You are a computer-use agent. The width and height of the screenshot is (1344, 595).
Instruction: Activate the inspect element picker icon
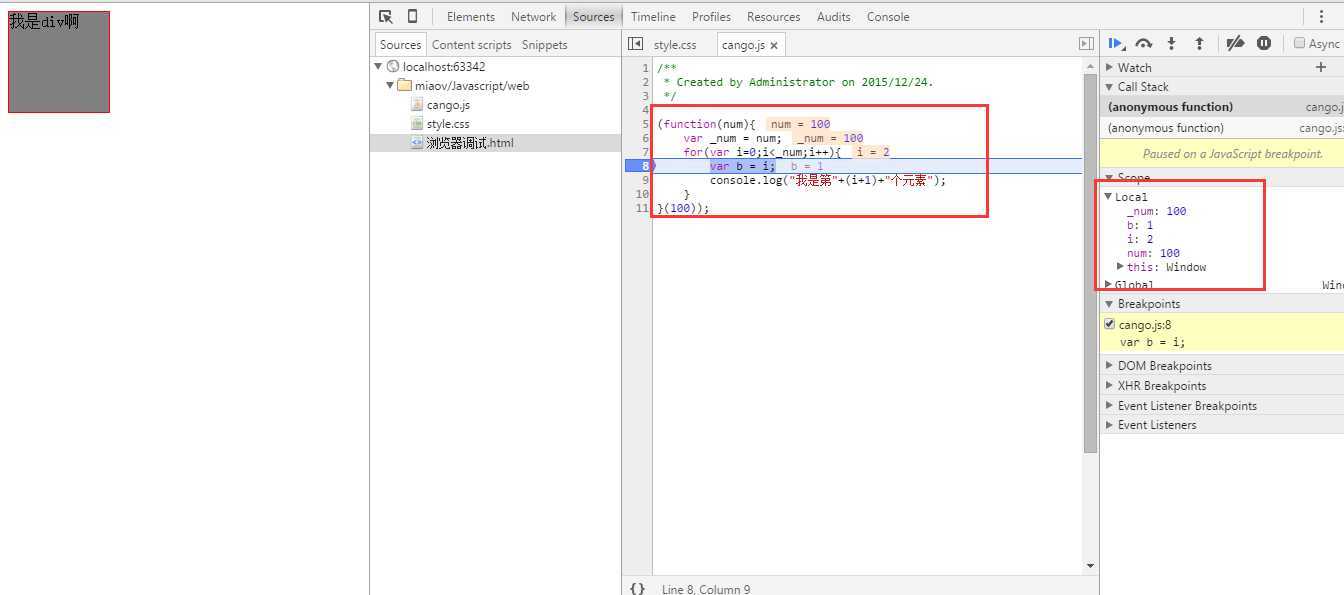click(386, 17)
